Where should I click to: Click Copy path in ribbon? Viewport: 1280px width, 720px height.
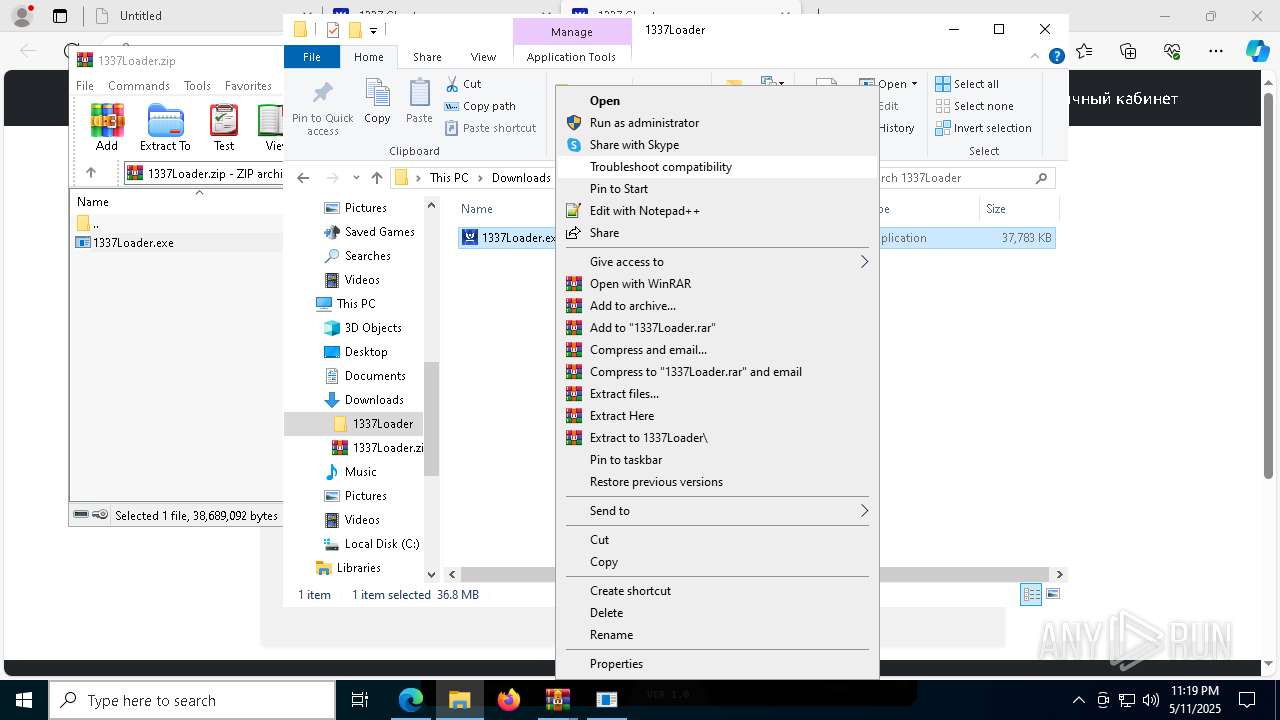coord(480,106)
